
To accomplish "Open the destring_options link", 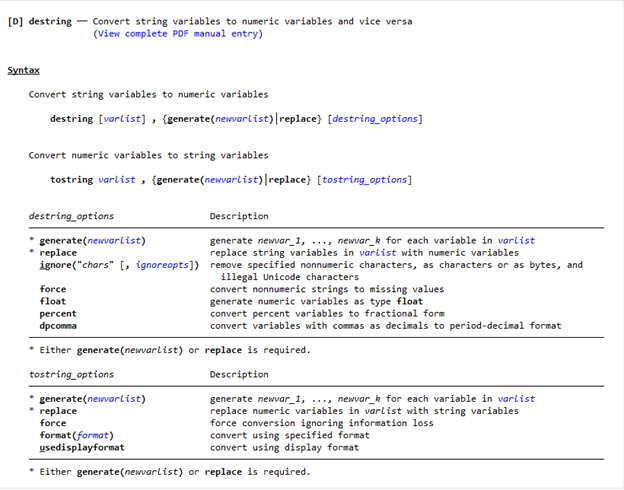I will 375,119.
